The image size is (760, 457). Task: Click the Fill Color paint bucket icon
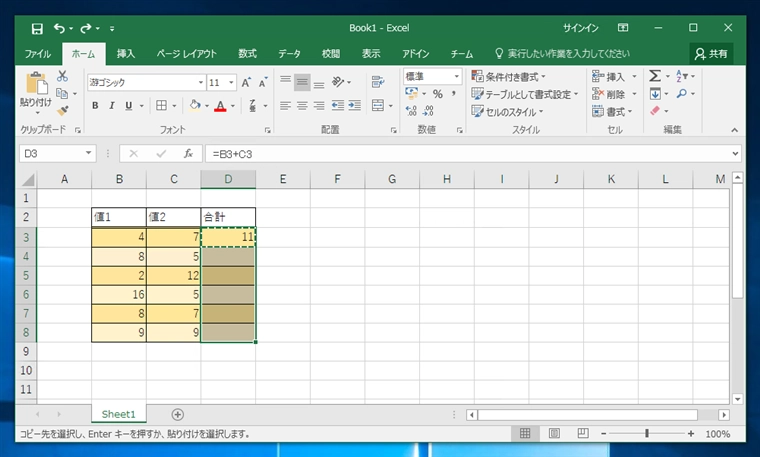(x=195, y=105)
